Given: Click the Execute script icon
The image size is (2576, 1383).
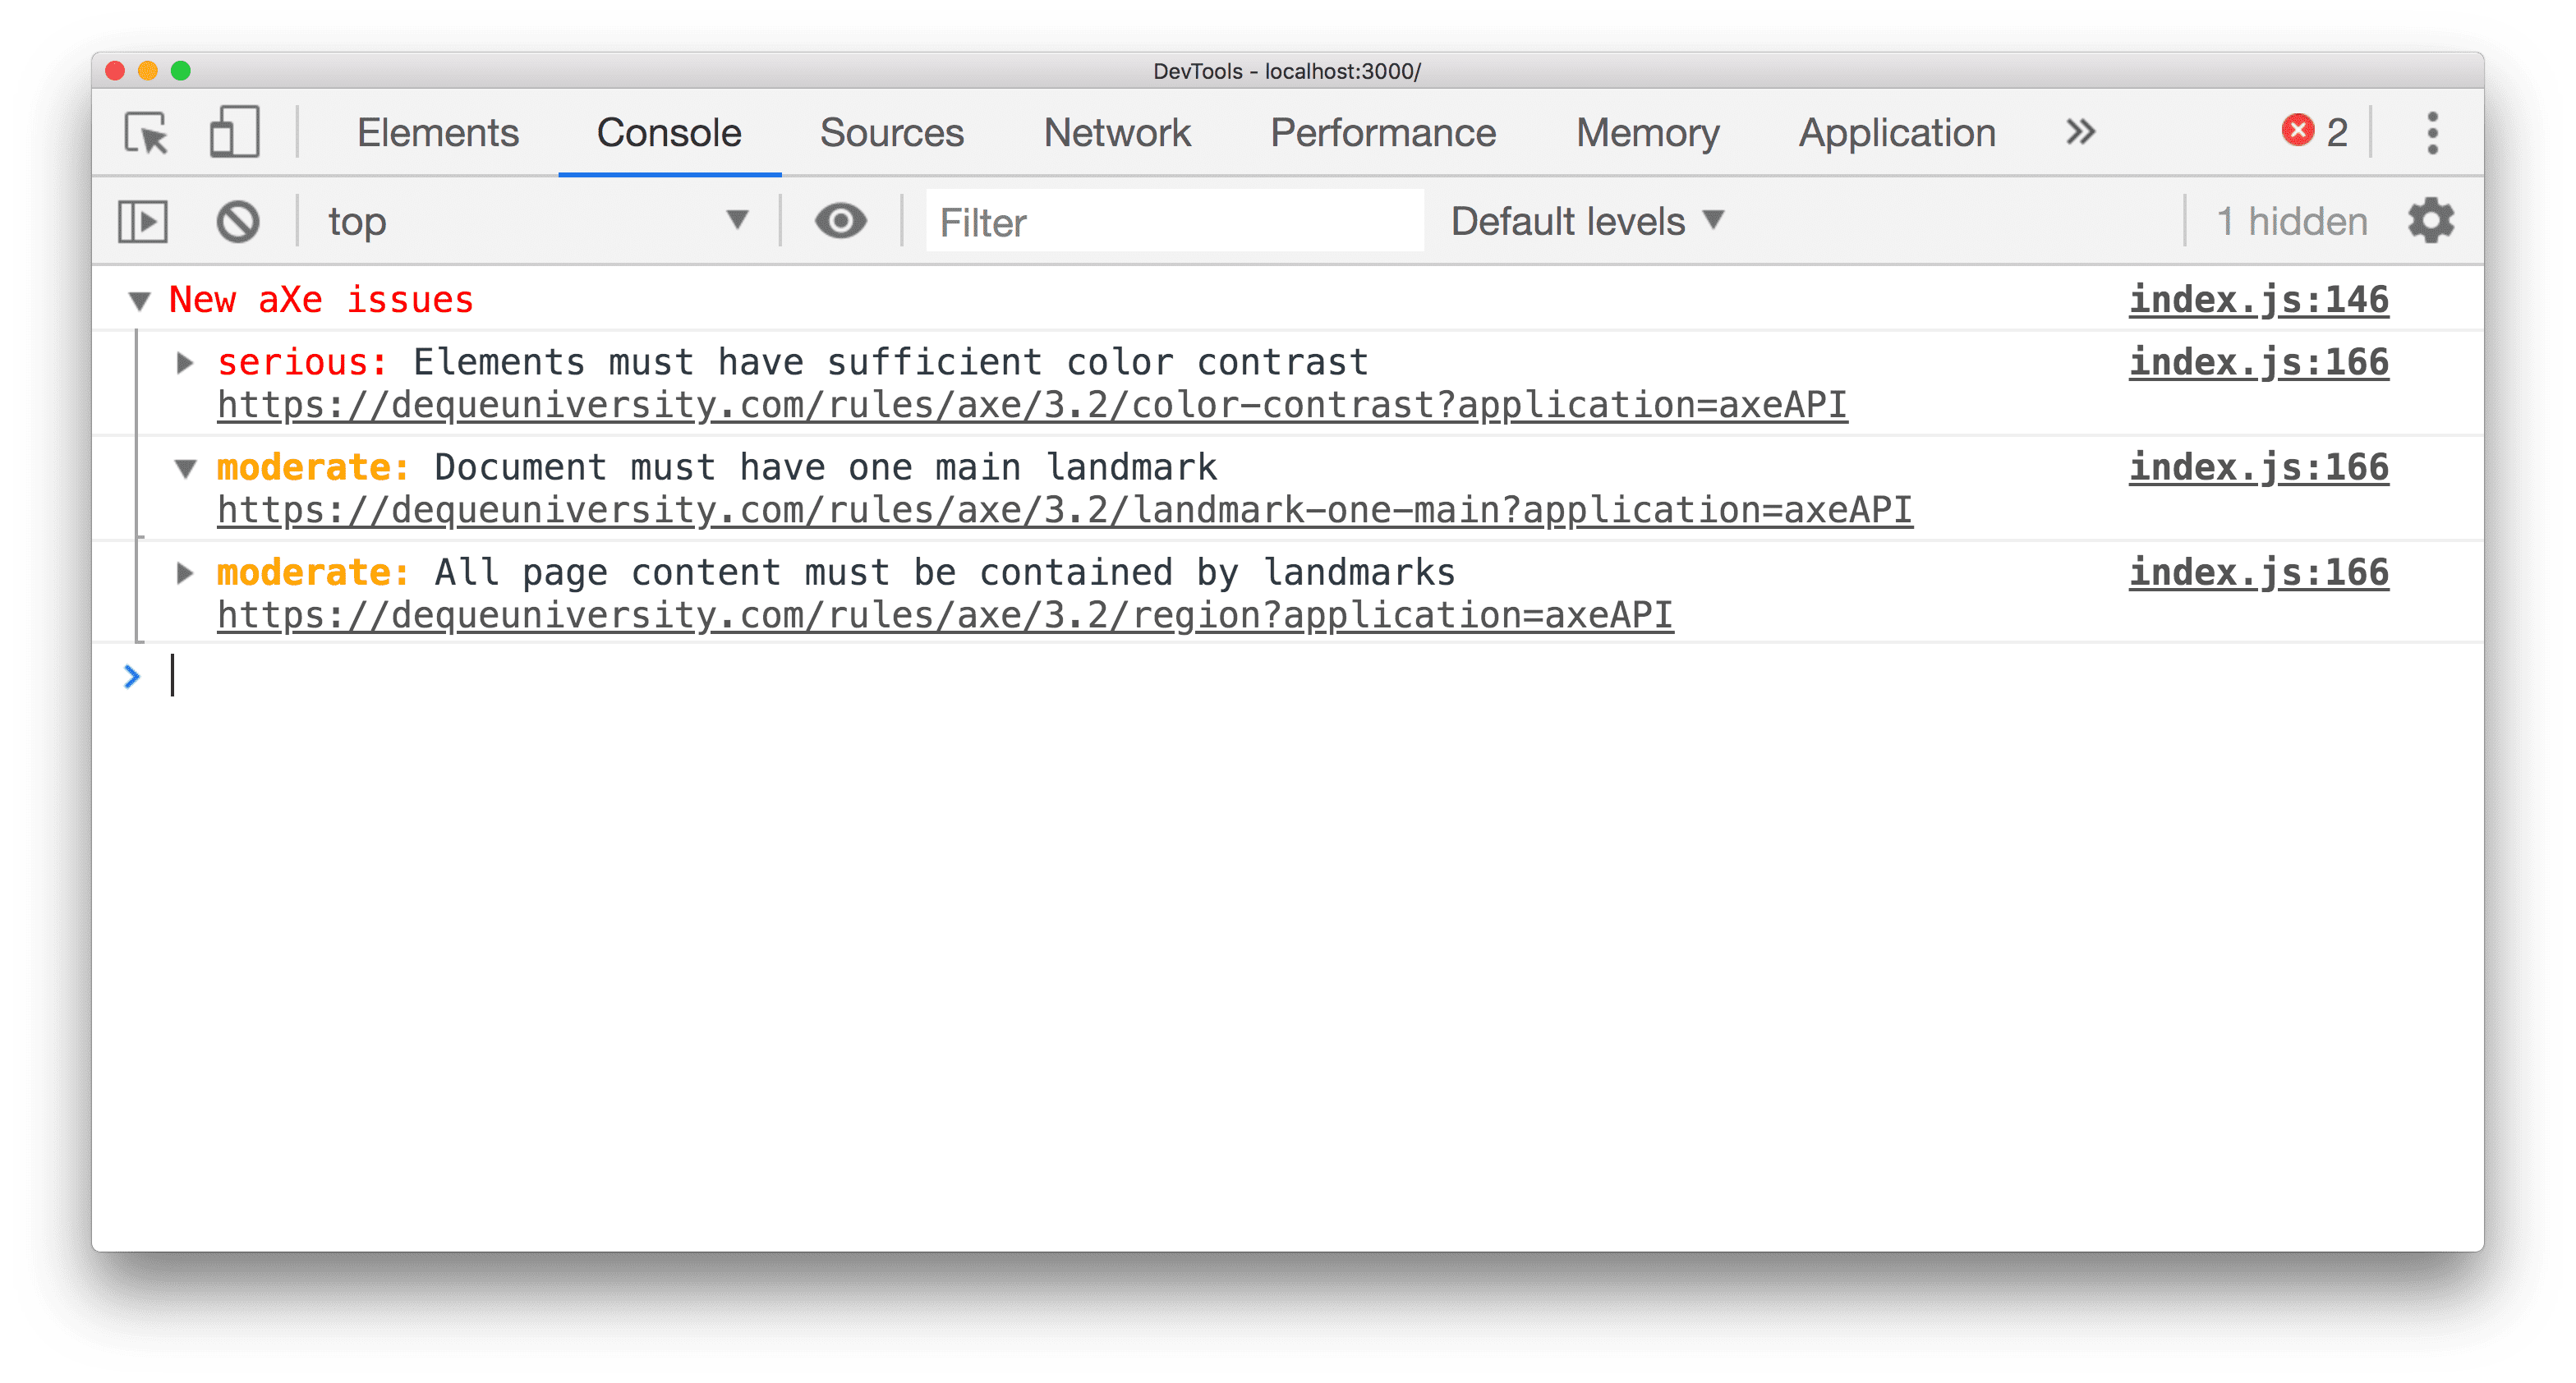Looking at the screenshot, I should coord(145,222).
